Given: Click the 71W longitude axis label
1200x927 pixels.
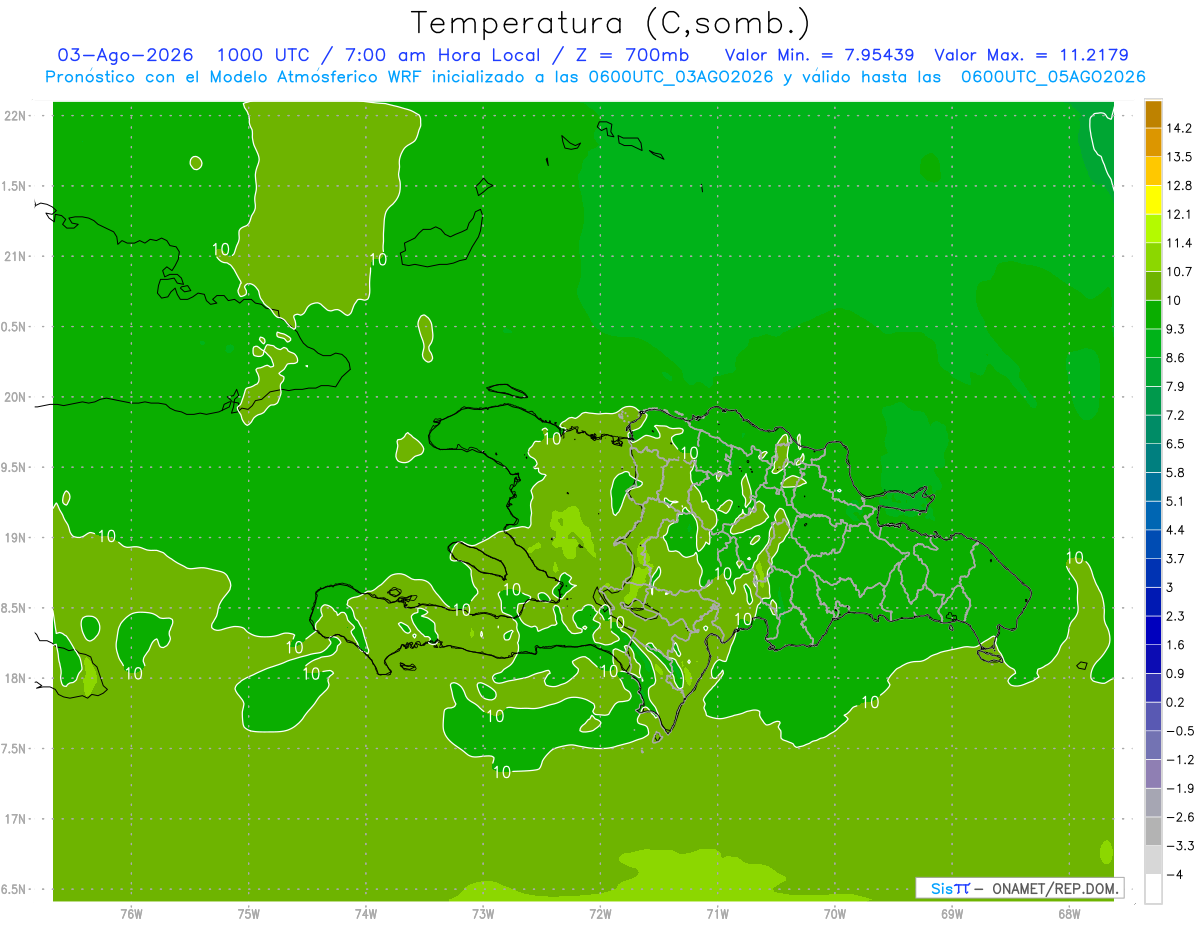Looking at the screenshot, I should (x=717, y=913).
